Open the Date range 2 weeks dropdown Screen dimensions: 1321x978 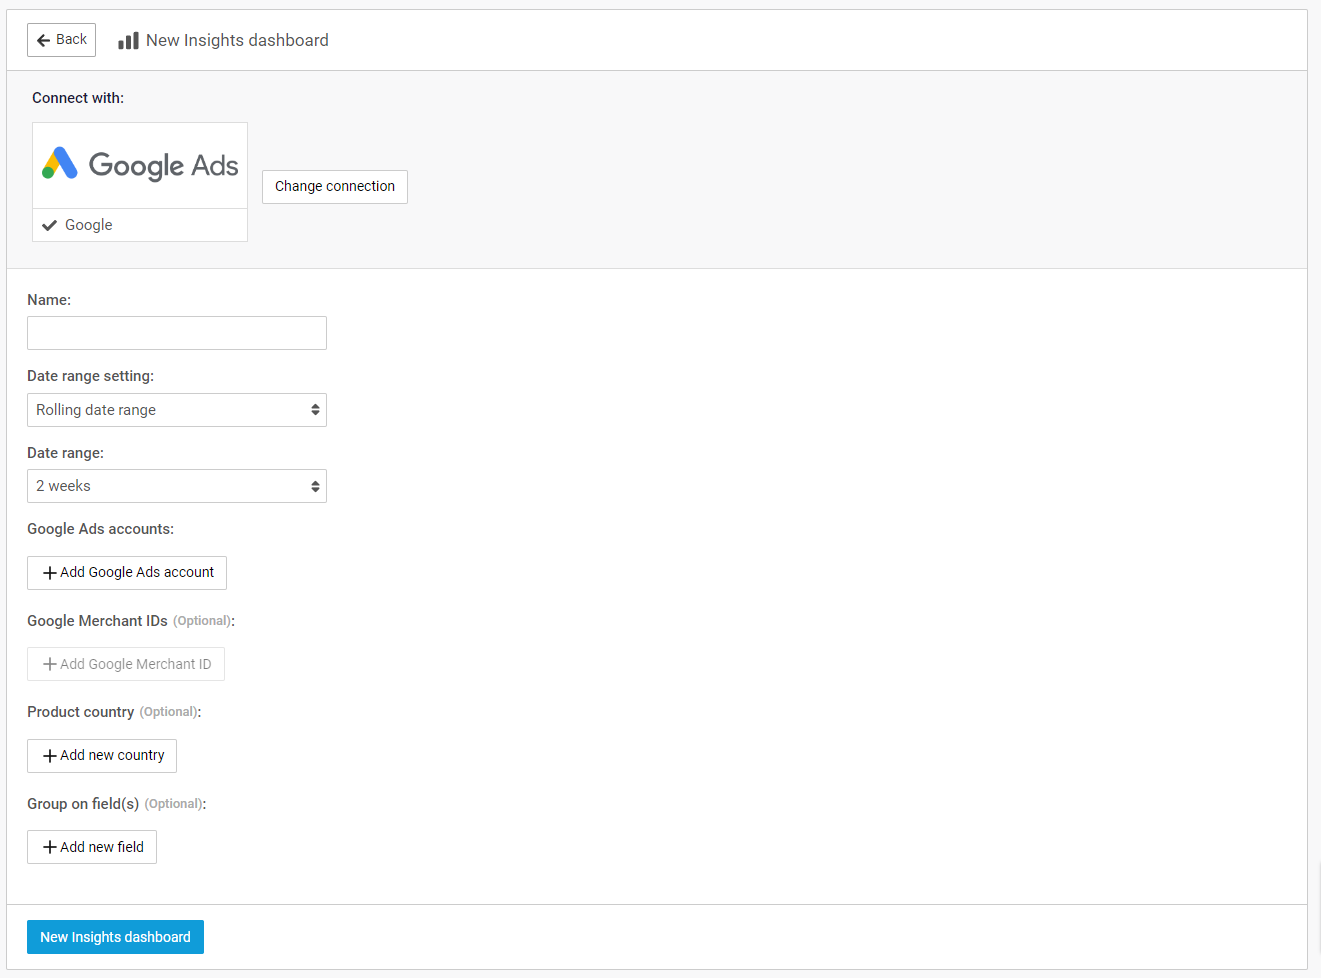tap(177, 486)
